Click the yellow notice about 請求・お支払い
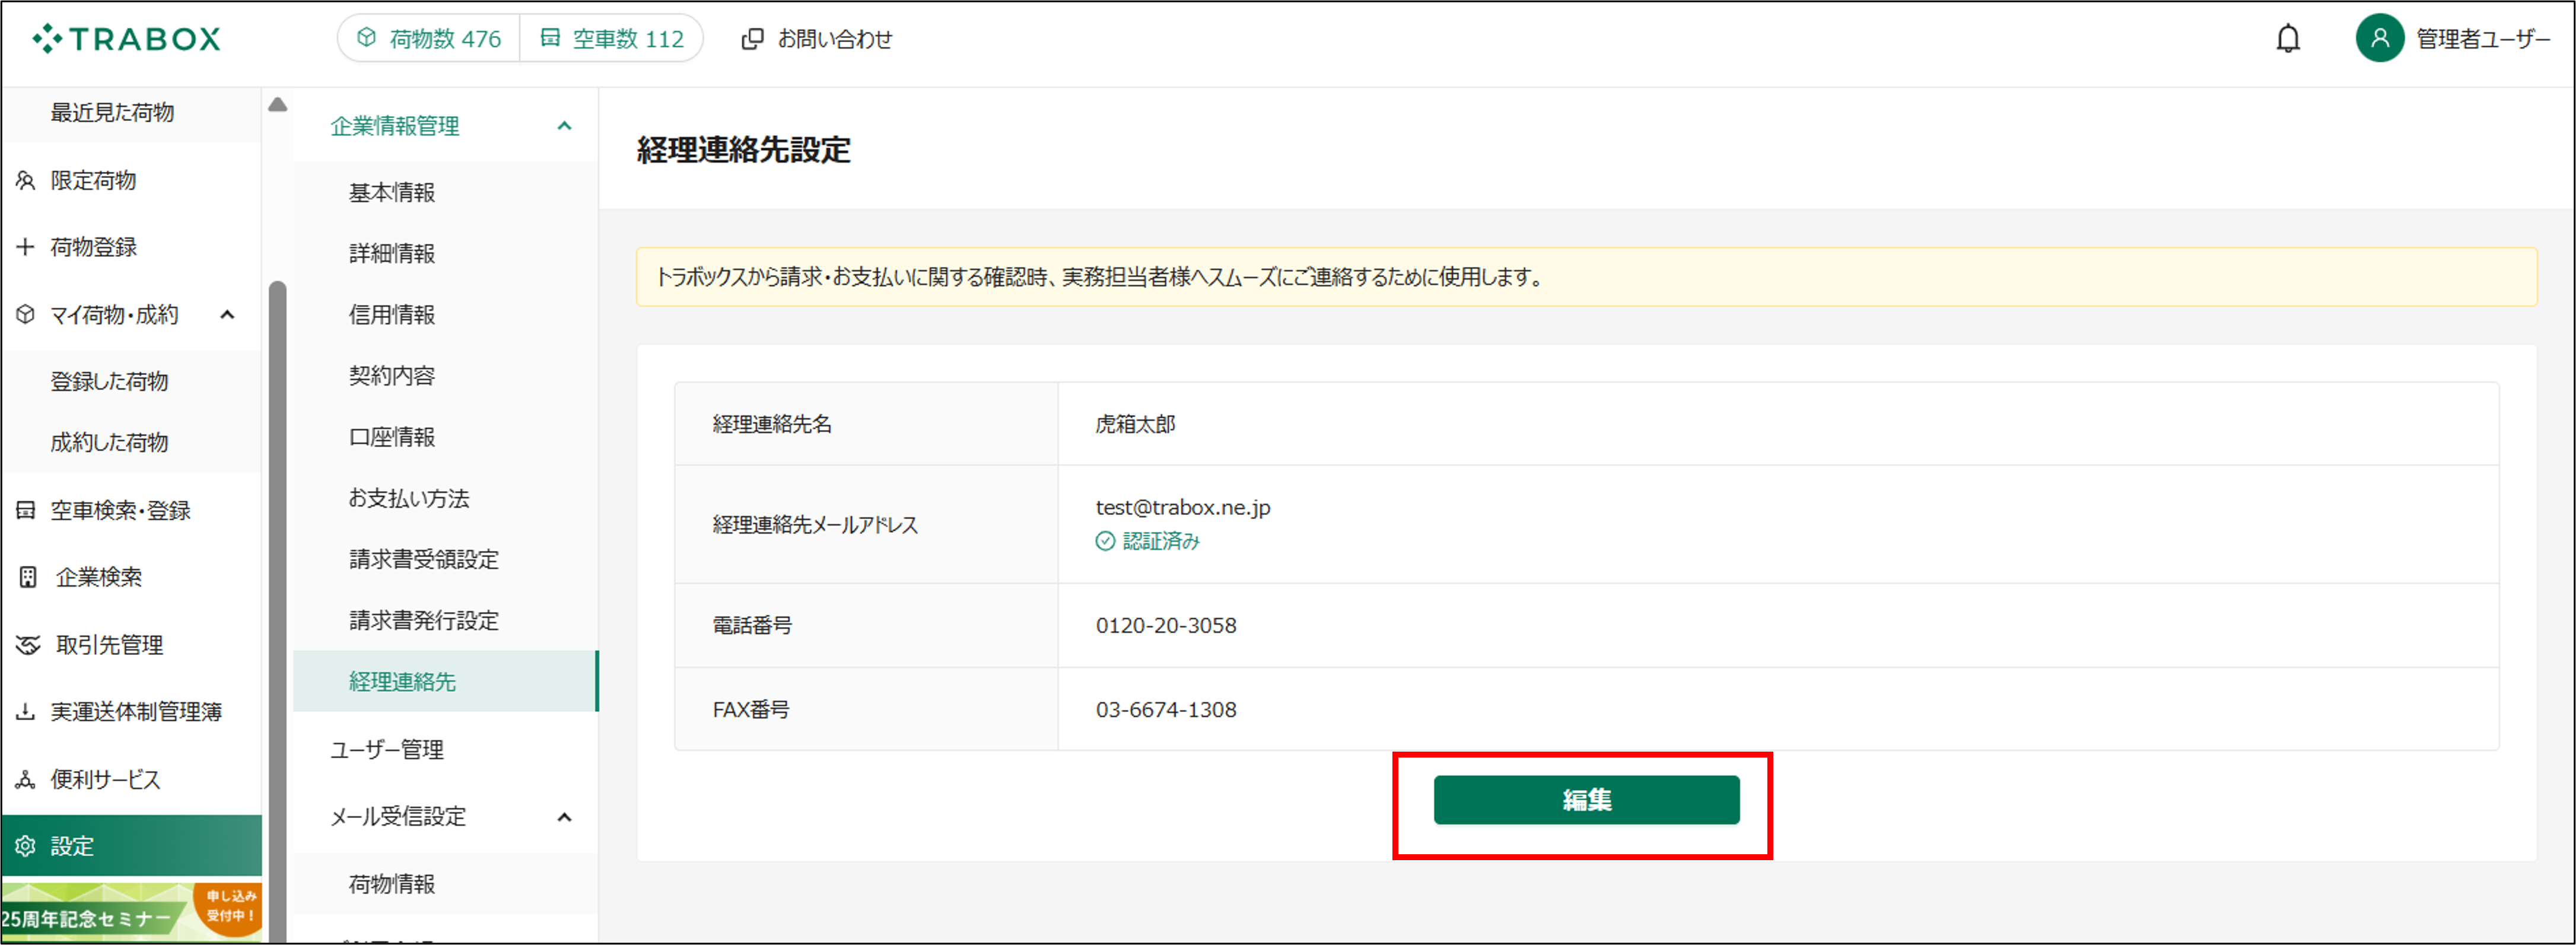 (1586, 277)
